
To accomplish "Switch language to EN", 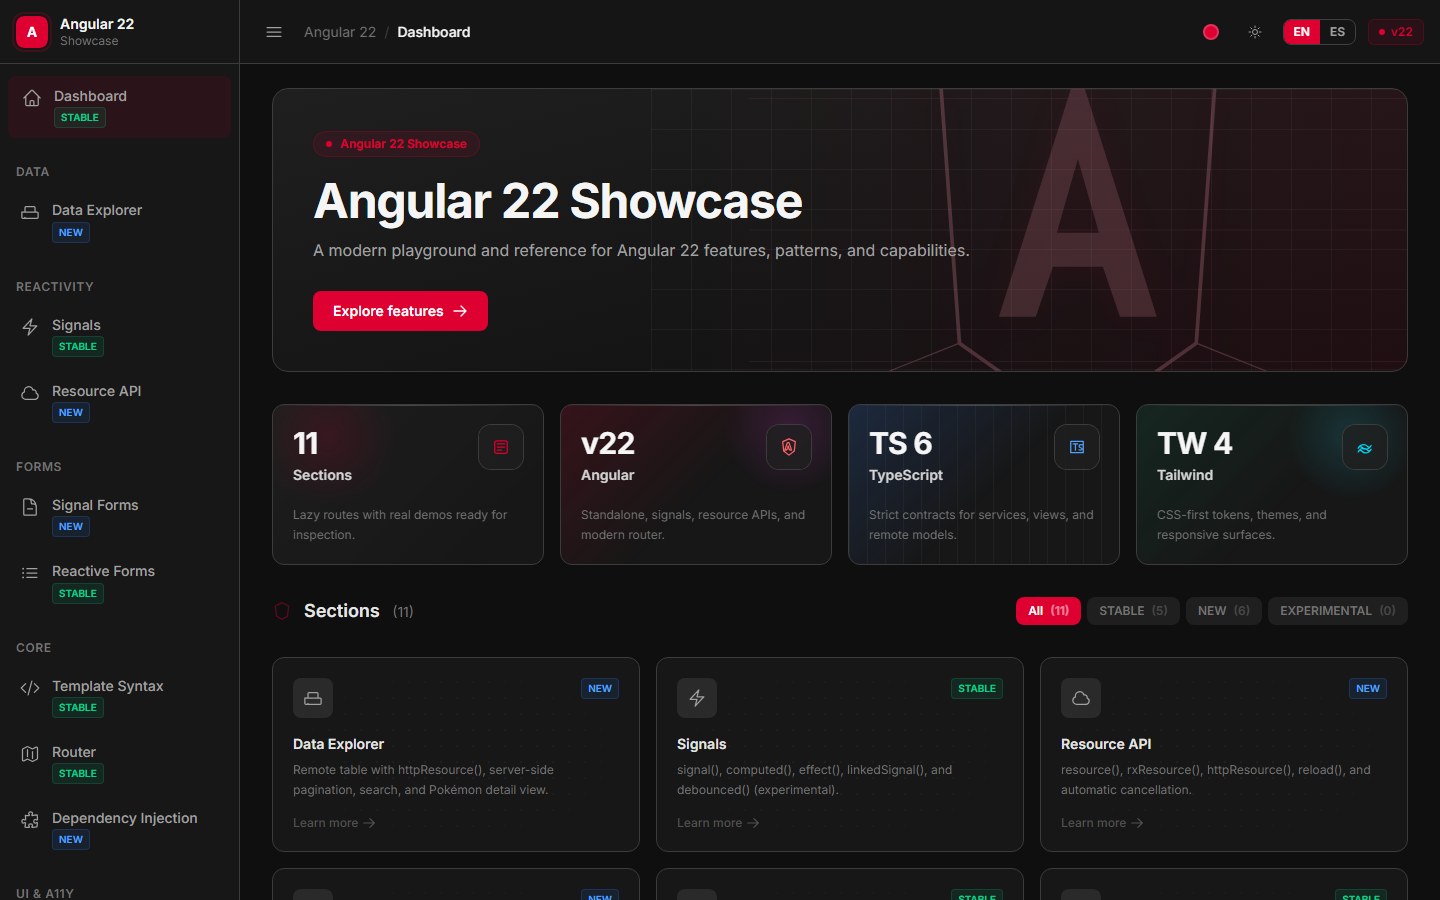I will (1301, 32).
